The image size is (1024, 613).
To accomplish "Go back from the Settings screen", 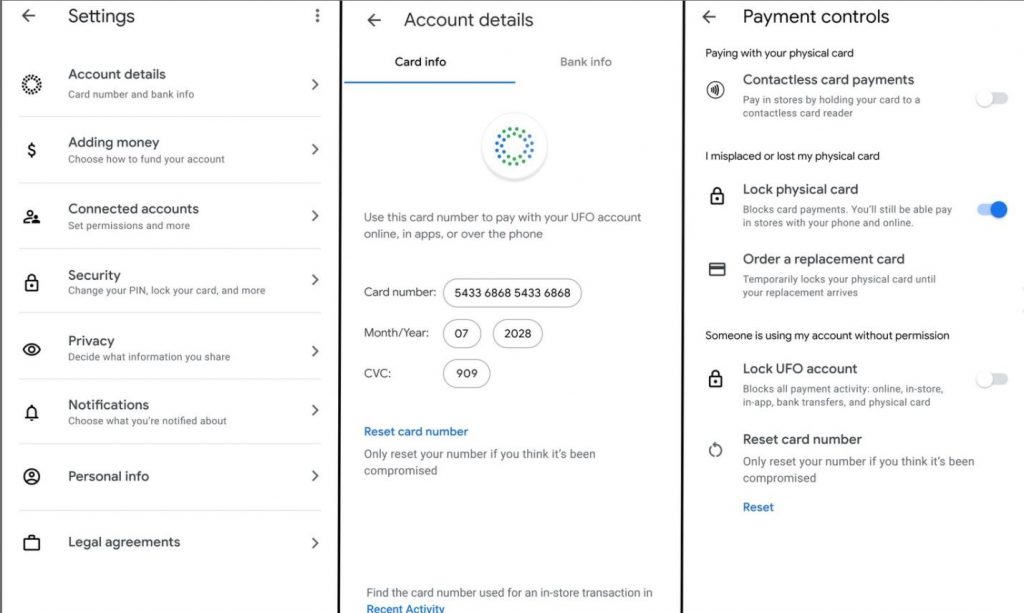I will (x=29, y=16).
